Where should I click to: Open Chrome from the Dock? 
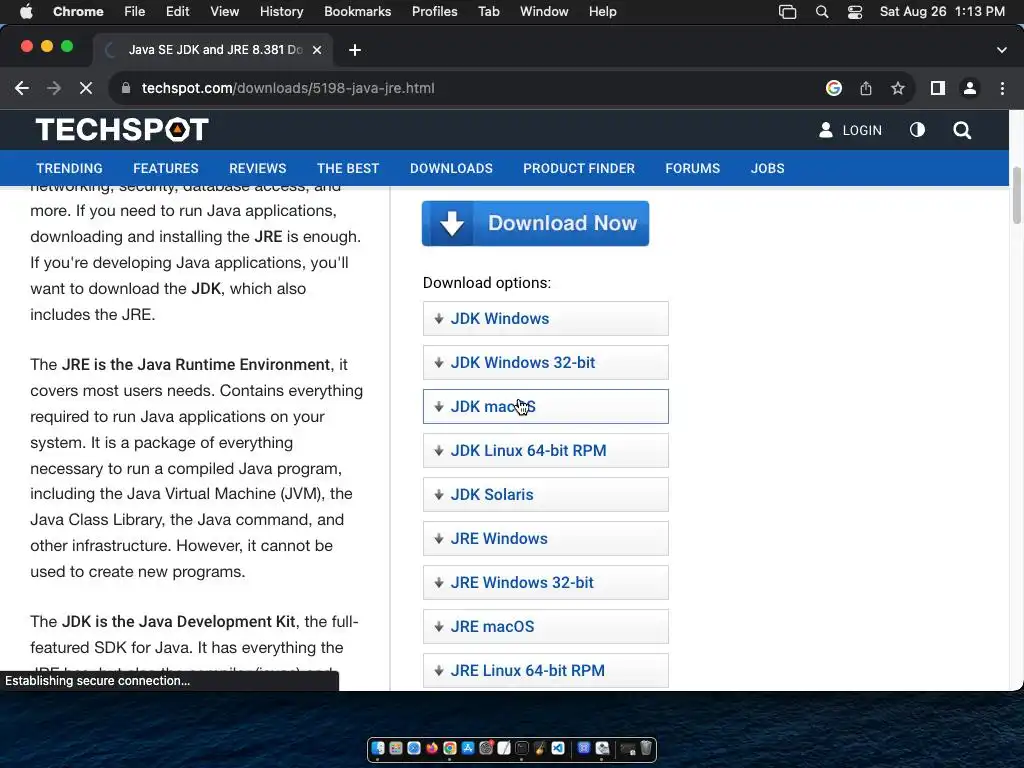tap(450, 748)
